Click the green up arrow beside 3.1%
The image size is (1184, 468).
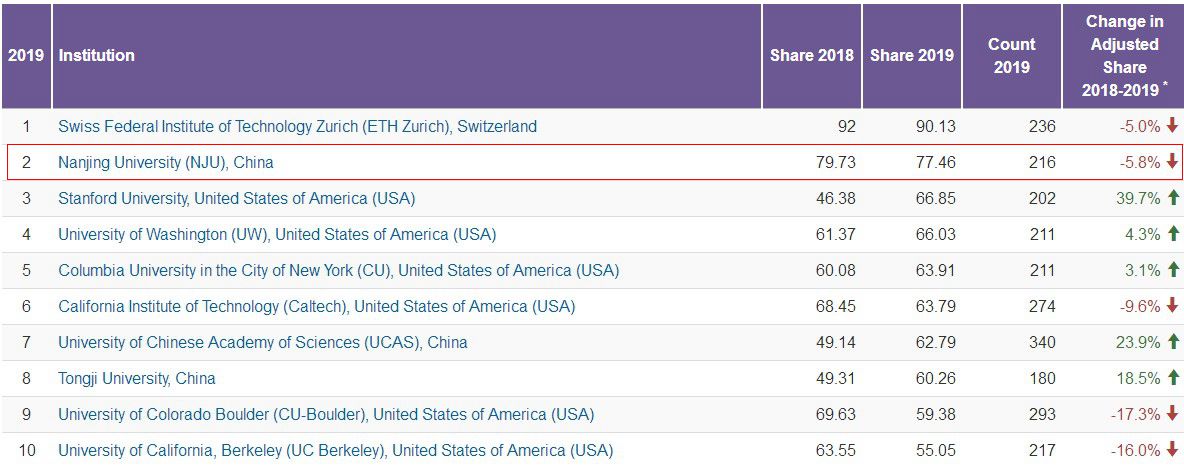tap(1172, 270)
